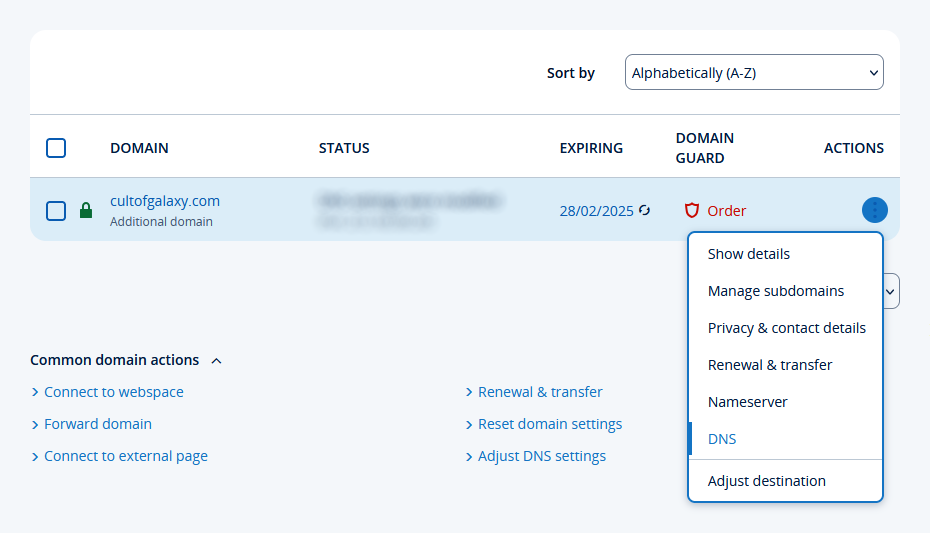930x533 pixels.
Task: Click the green padlock SSL icon
Action: [x=86, y=211]
